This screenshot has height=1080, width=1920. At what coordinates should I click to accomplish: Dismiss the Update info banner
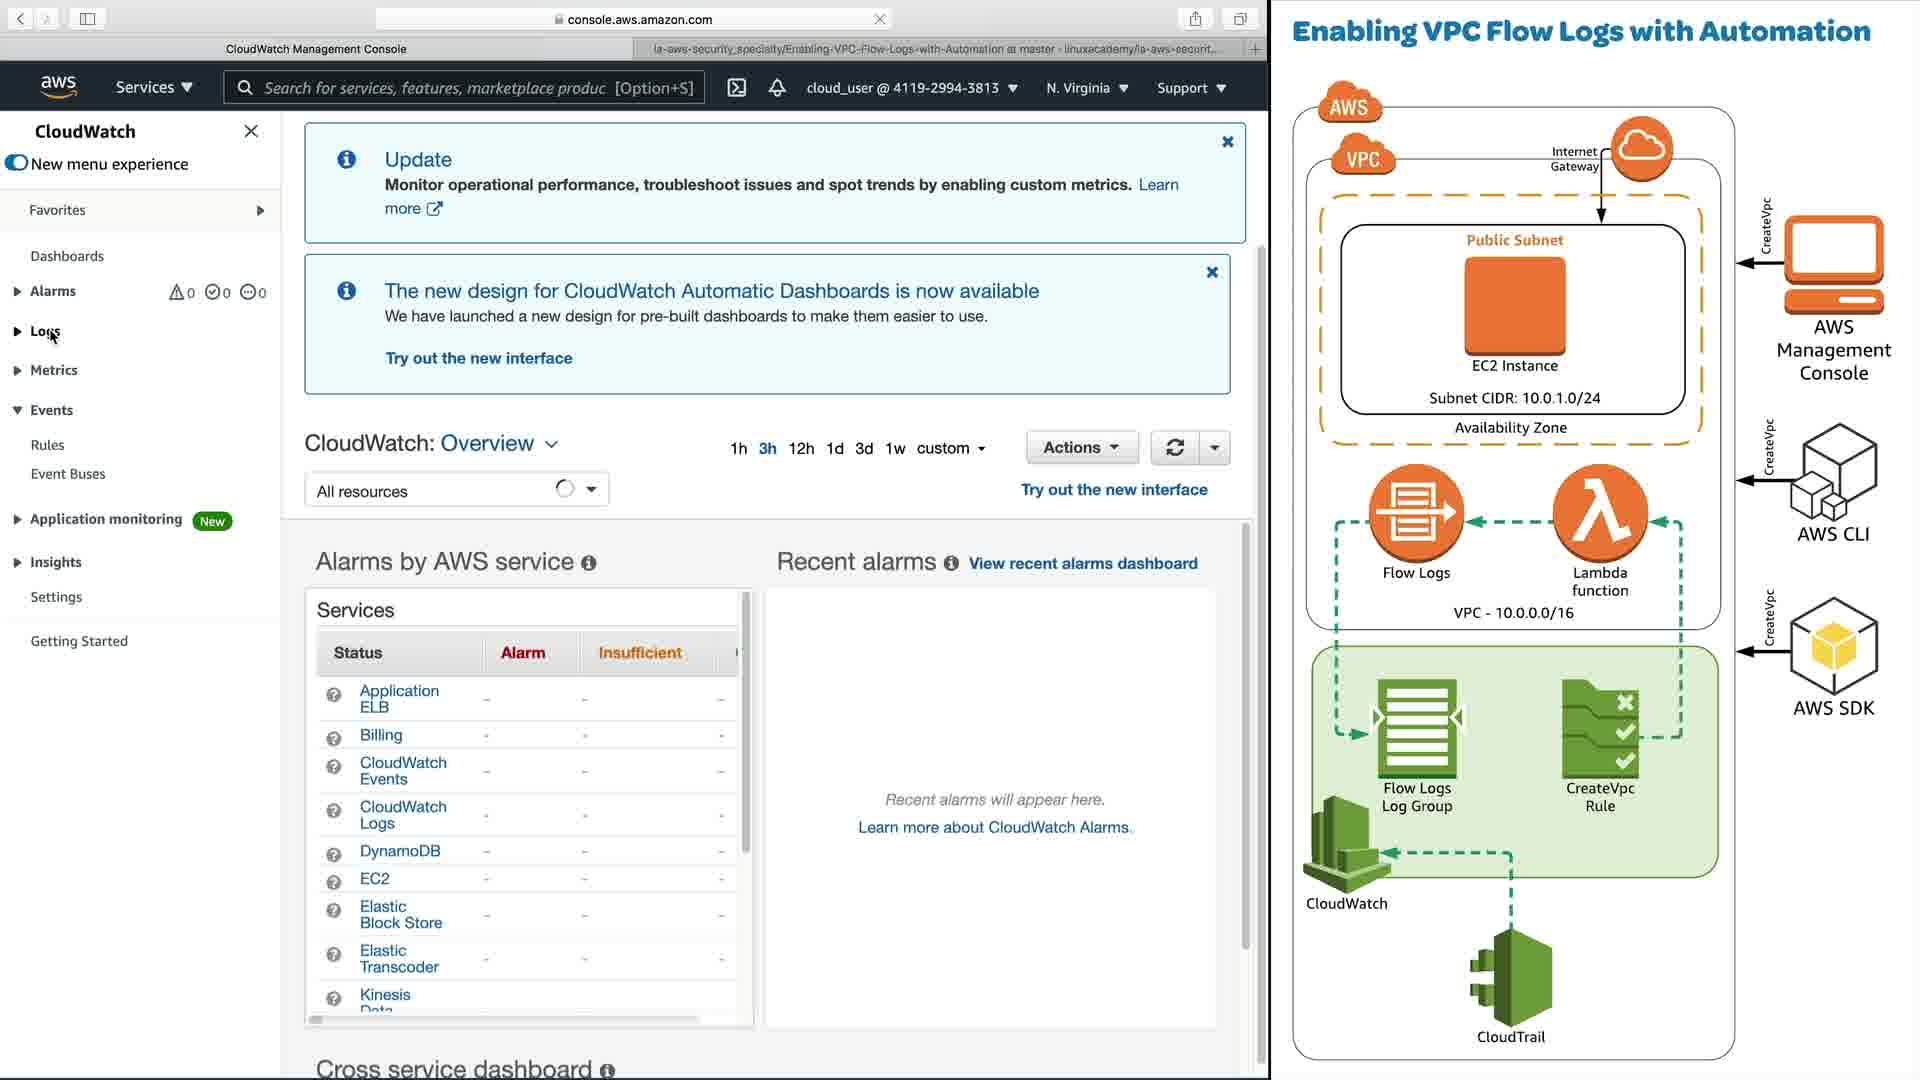[x=1227, y=142]
